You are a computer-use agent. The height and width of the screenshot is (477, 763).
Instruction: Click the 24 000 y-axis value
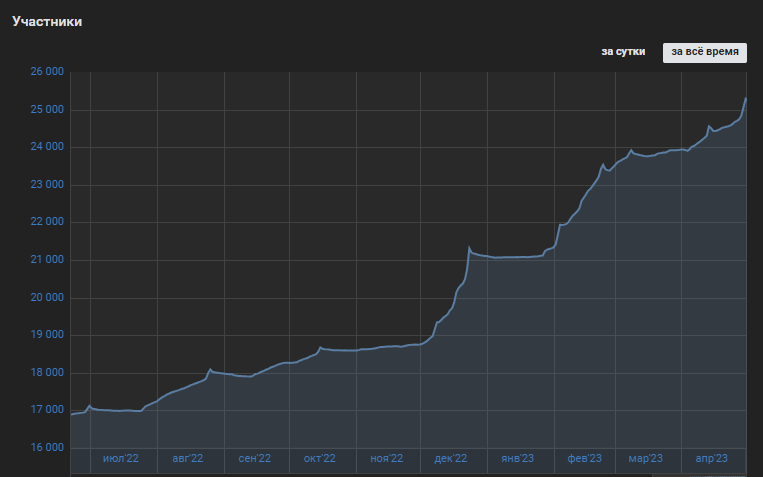(x=47, y=147)
